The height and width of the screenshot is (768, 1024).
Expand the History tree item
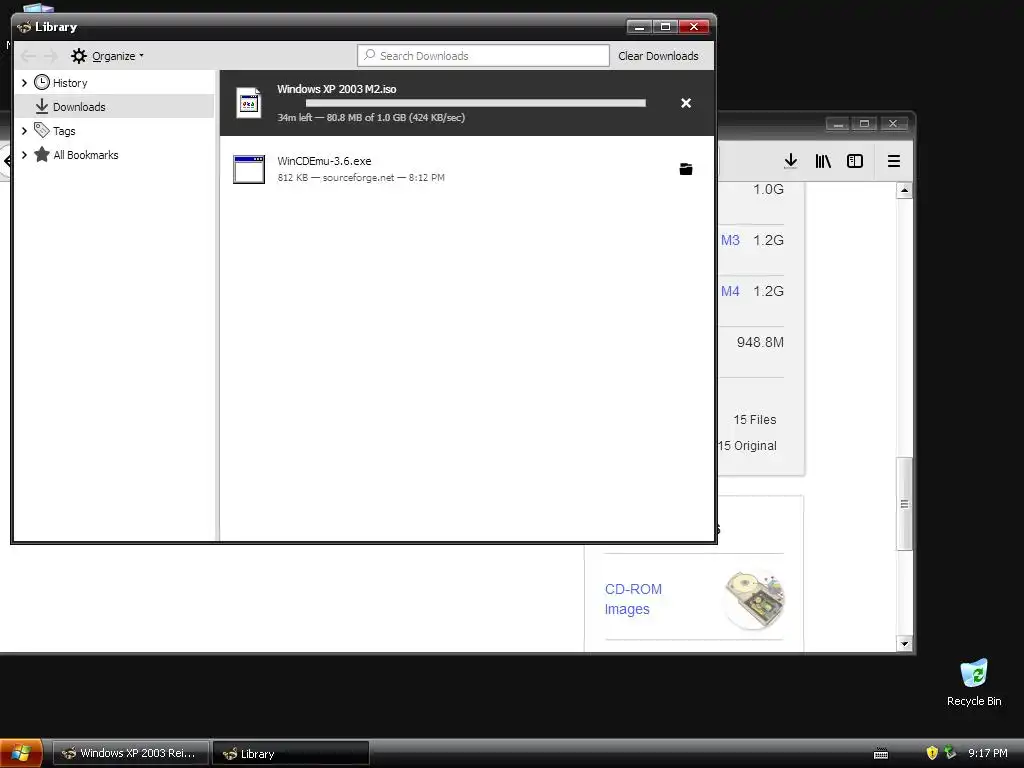(x=24, y=83)
